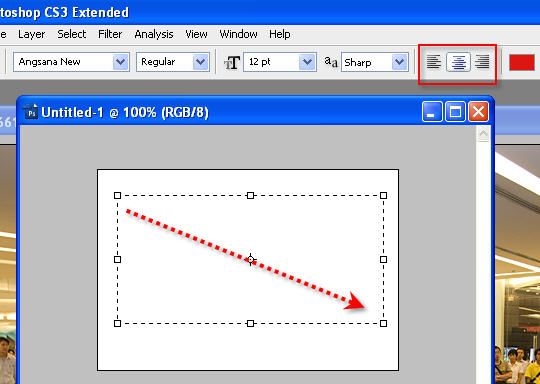The width and height of the screenshot is (540, 384).
Task: Open the Window menu
Action: click(238, 34)
